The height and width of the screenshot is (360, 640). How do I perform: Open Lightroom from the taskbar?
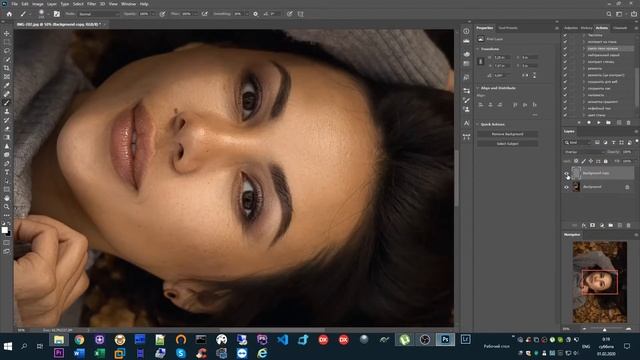click(x=465, y=340)
